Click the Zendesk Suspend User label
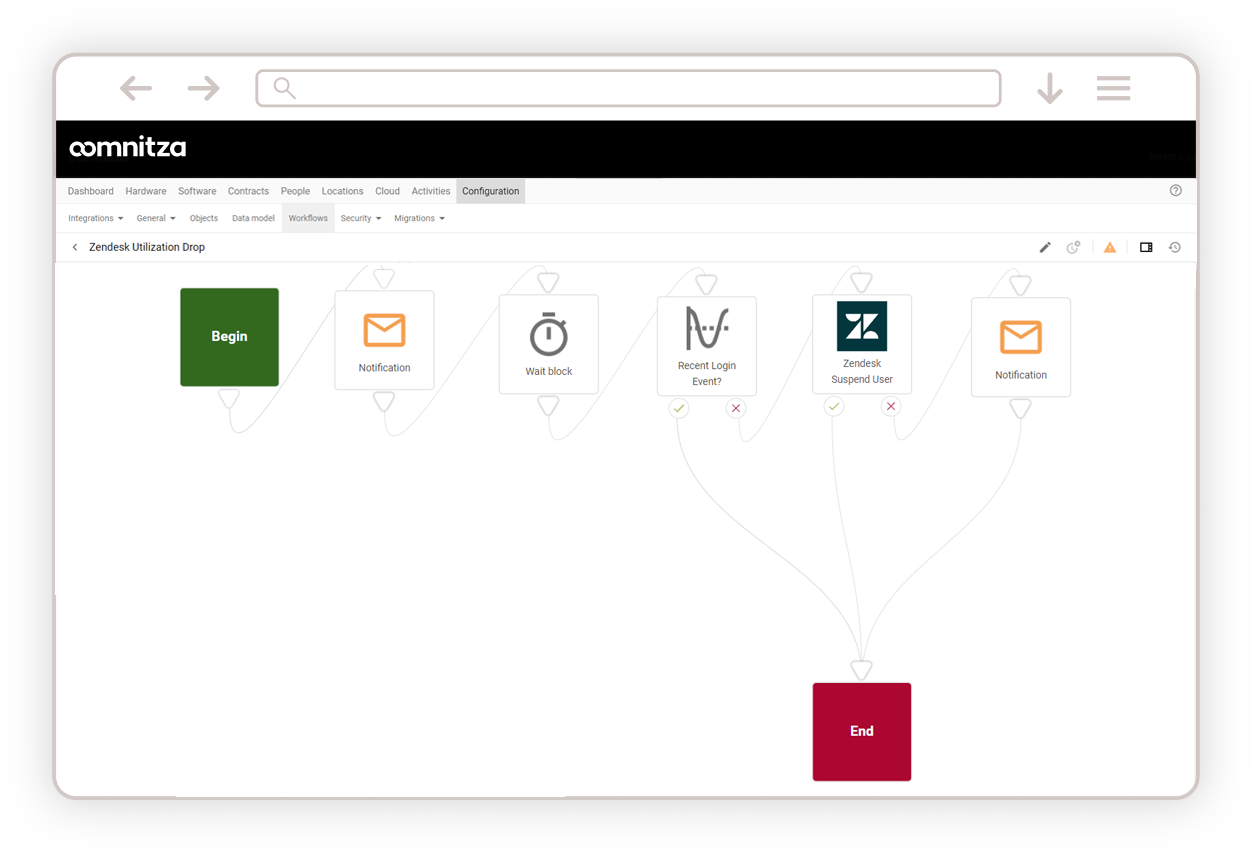Screen dimensions: 1252x853 point(862,371)
